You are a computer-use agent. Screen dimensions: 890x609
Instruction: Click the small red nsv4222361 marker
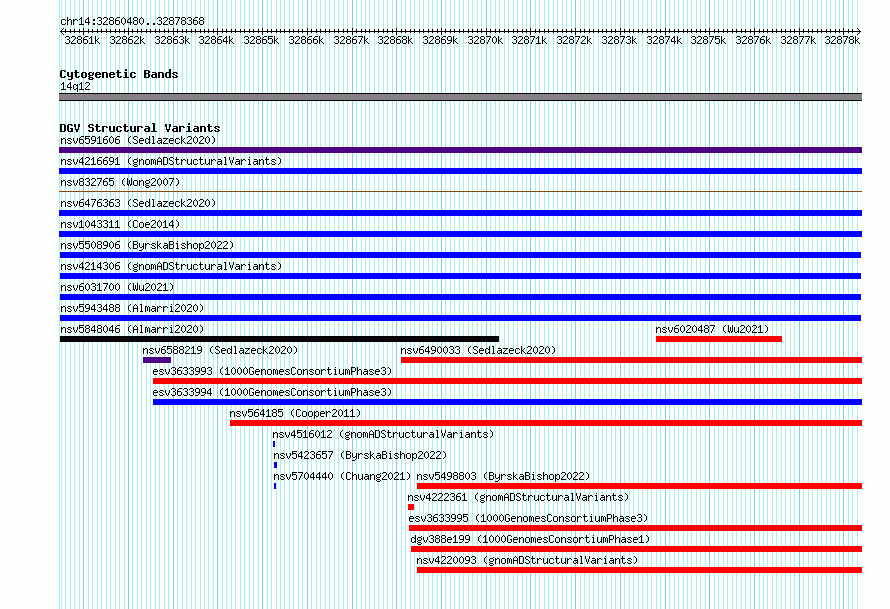coord(411,507)
